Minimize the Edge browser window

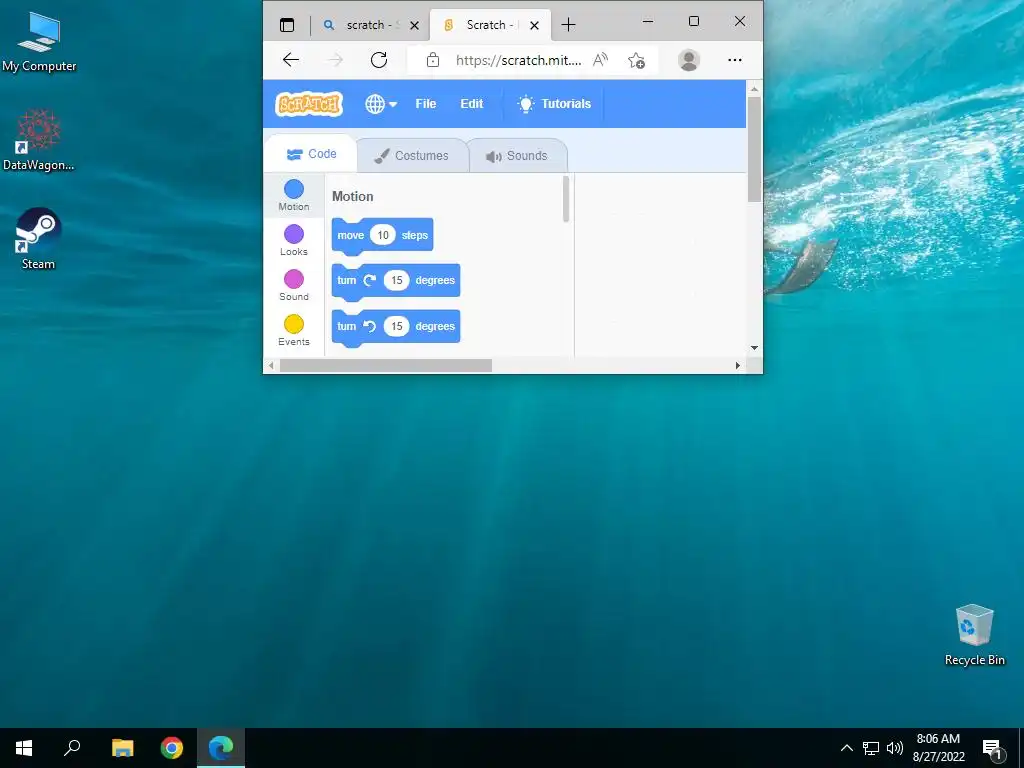click(x=648, y=22)
